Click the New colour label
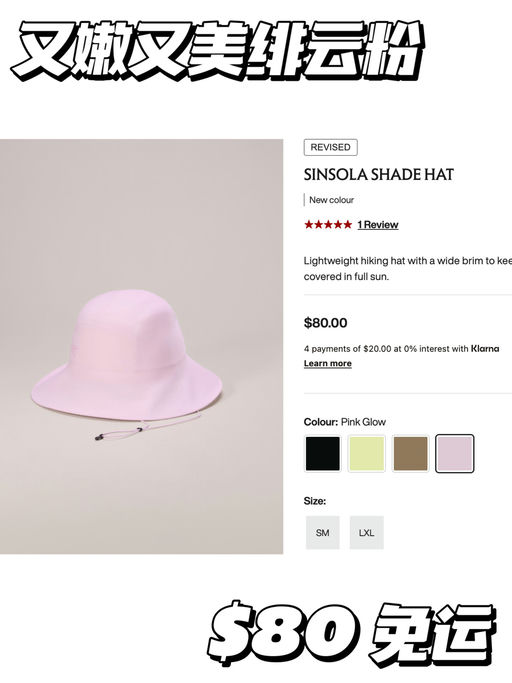 coord(331,200)
